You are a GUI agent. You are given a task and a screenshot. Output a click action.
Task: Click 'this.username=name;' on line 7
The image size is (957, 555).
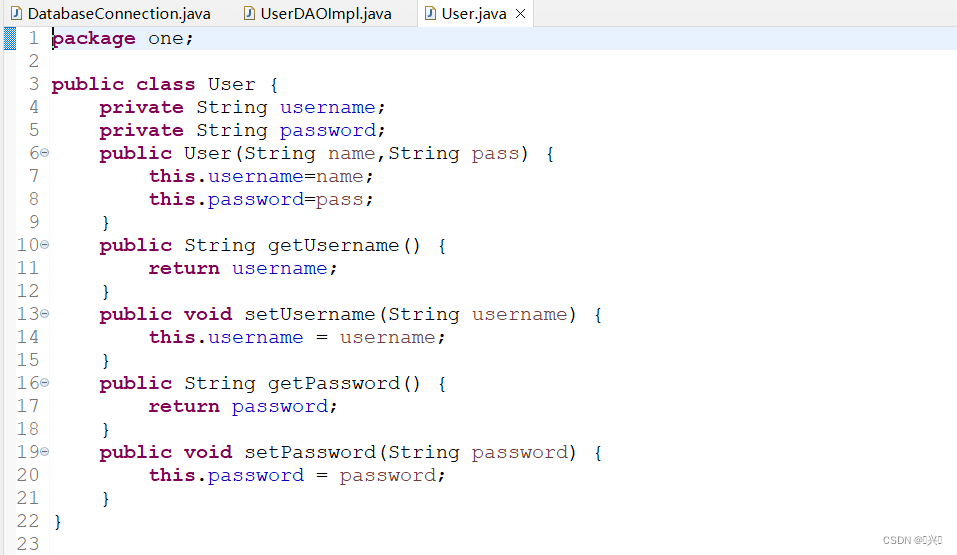point(261,176)
